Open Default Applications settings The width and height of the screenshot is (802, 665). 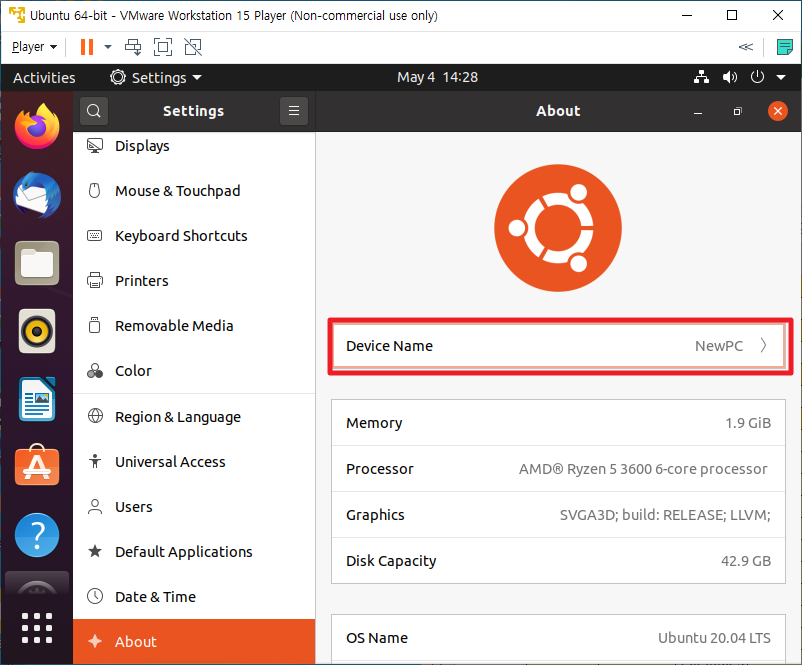tap(194, 552)
